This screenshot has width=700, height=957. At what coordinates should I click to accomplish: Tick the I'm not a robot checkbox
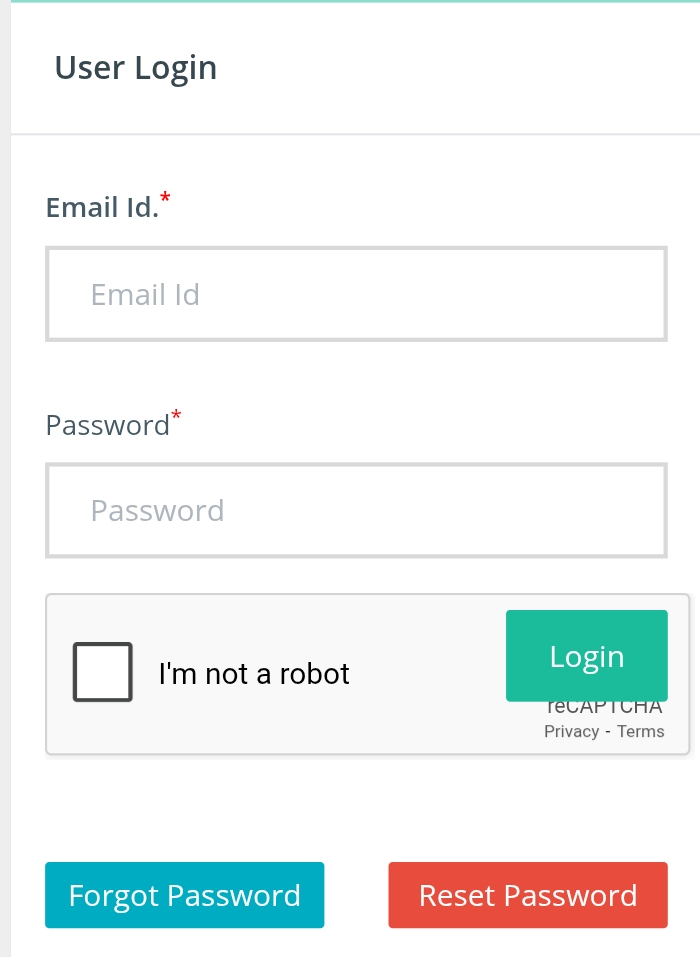coord(103,672)
